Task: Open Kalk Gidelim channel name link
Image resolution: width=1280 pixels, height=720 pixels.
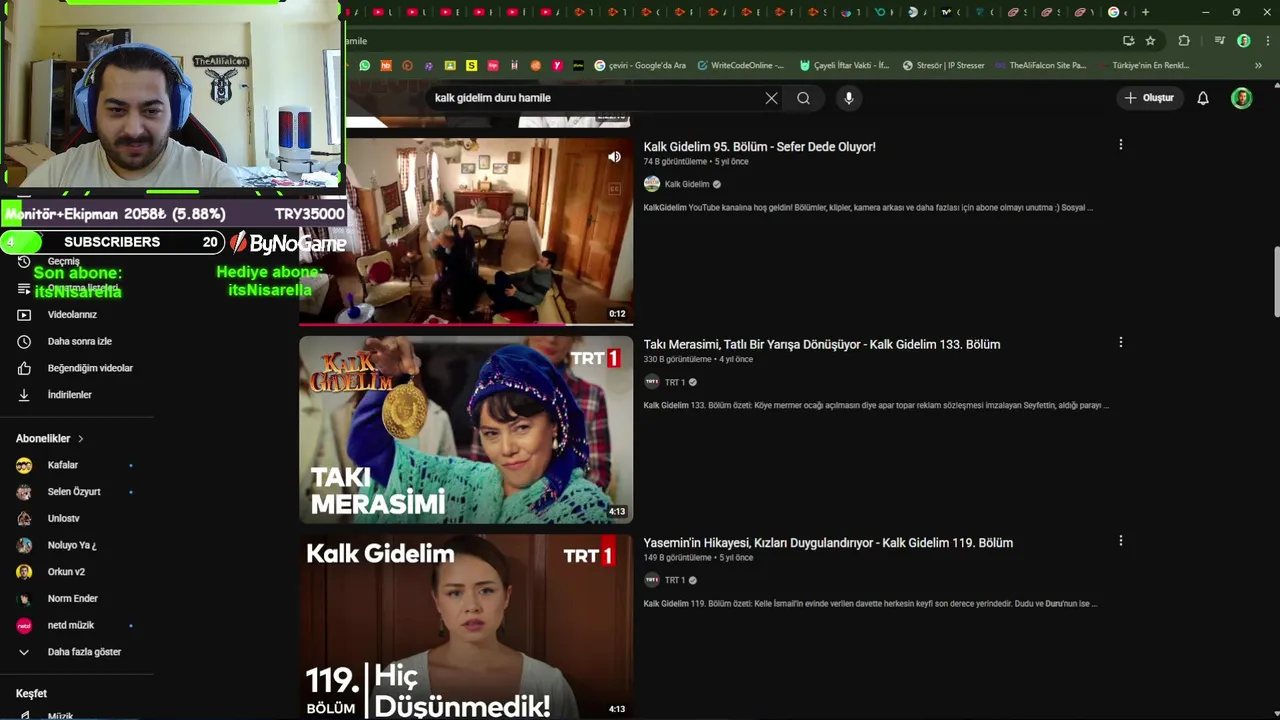Action: [x=687, y=184]
